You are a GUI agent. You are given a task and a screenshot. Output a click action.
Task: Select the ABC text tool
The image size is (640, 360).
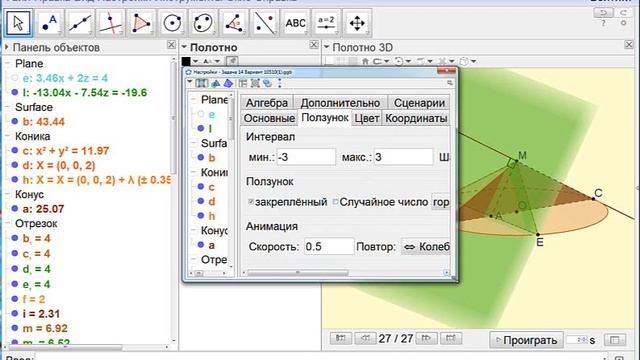296,23
